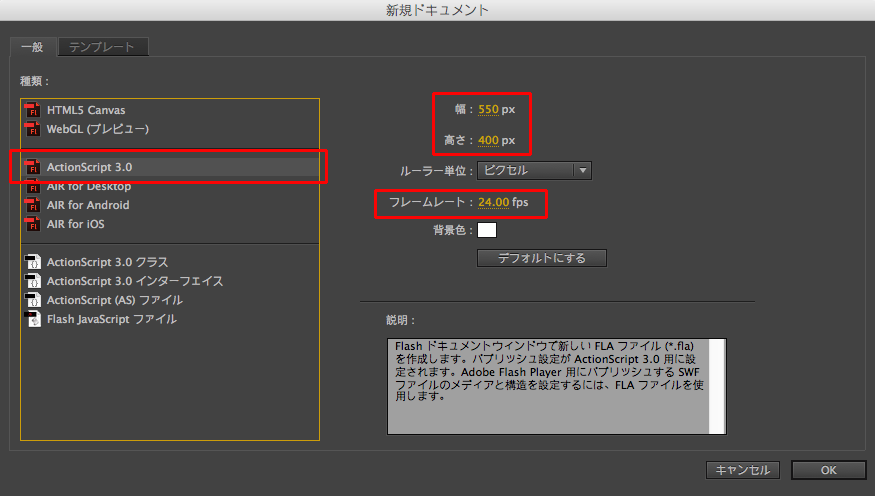Click the フレームレート value 24.00
This screenshot has width=875, height=496.
(494, 202)
